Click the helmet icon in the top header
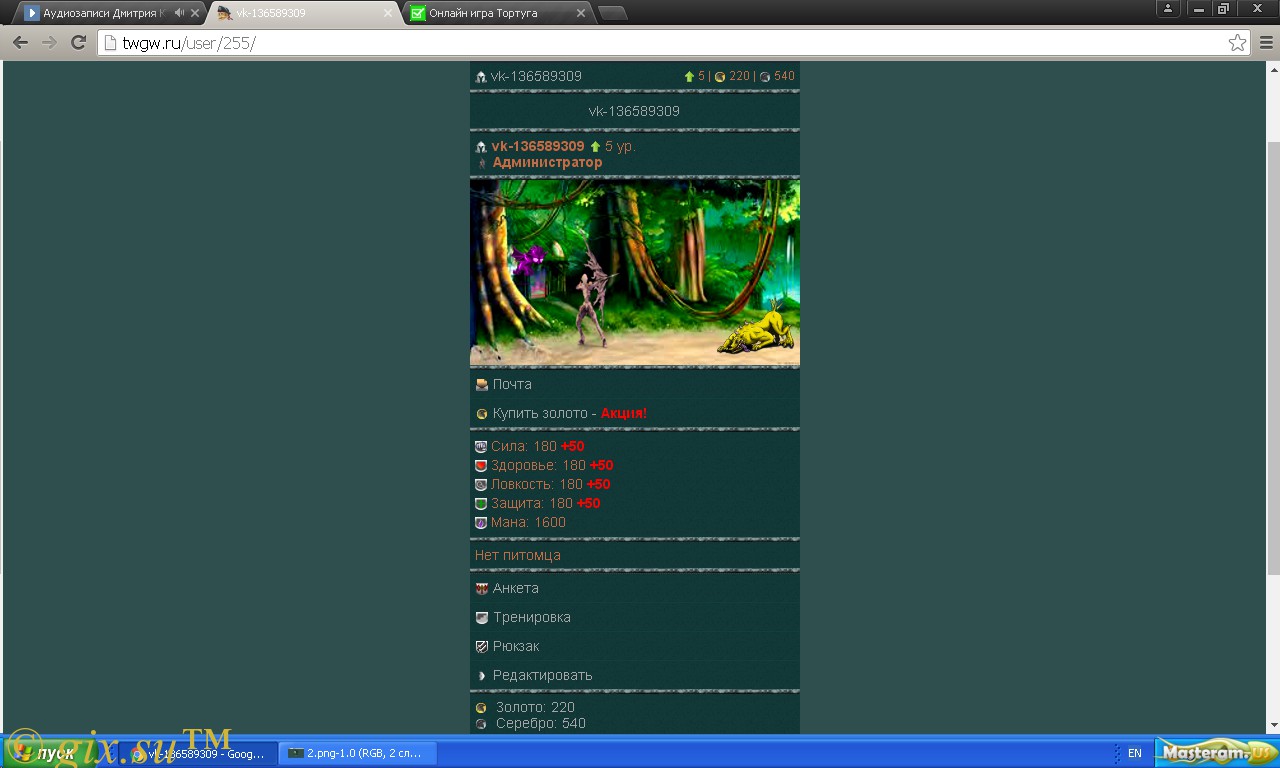The image size is (1280, 768). coord(481,77)
